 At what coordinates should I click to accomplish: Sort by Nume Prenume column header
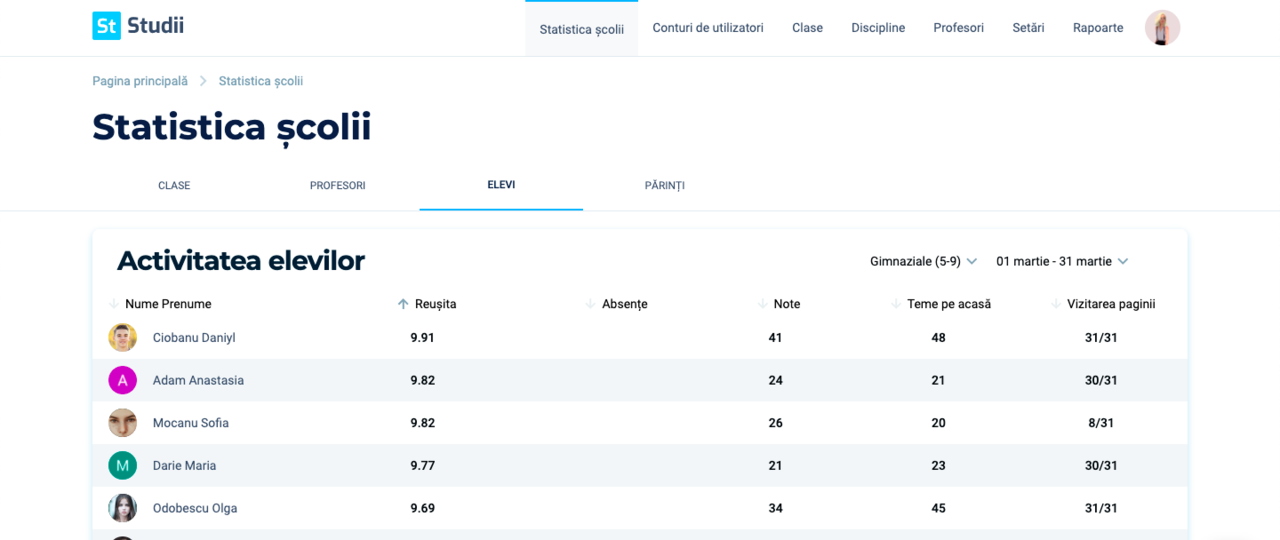pyautogui.click(x=168, y=304)
